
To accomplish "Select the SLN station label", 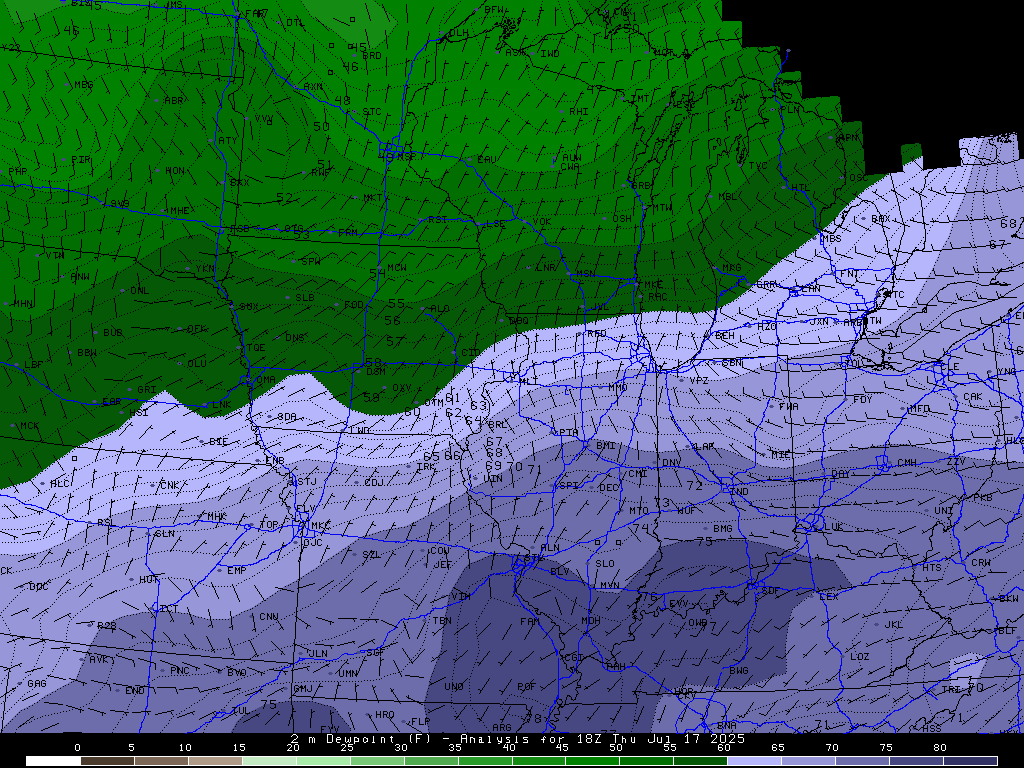I will [165, 534].
